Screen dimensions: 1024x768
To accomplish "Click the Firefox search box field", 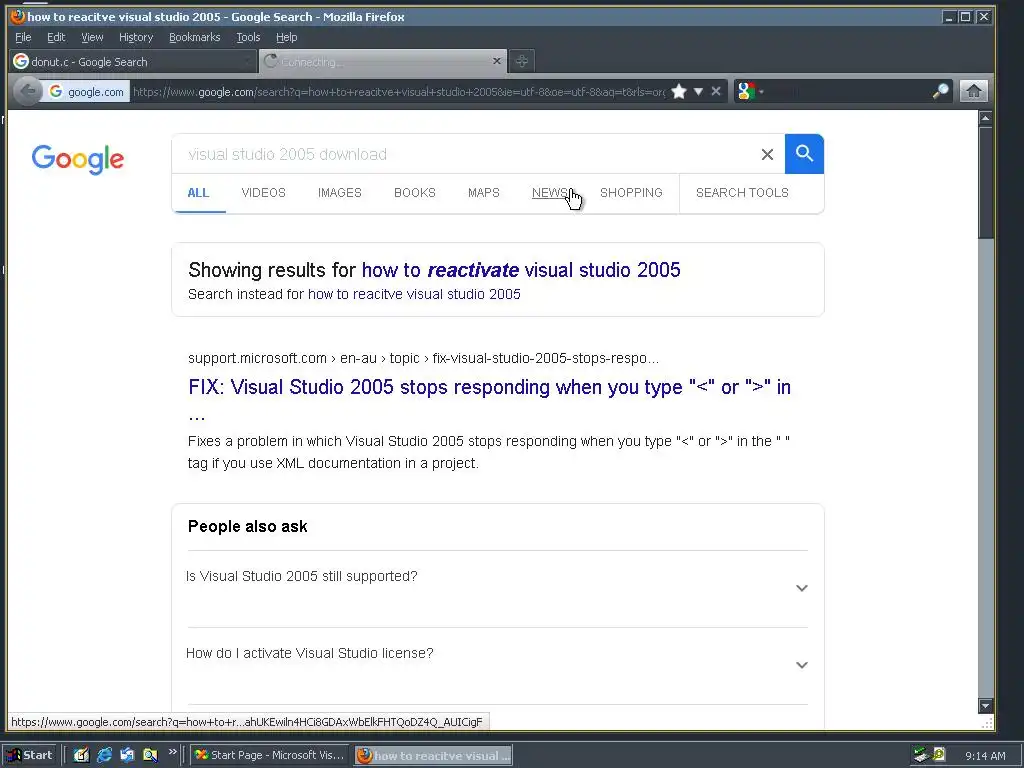I will tap(848, 91).
